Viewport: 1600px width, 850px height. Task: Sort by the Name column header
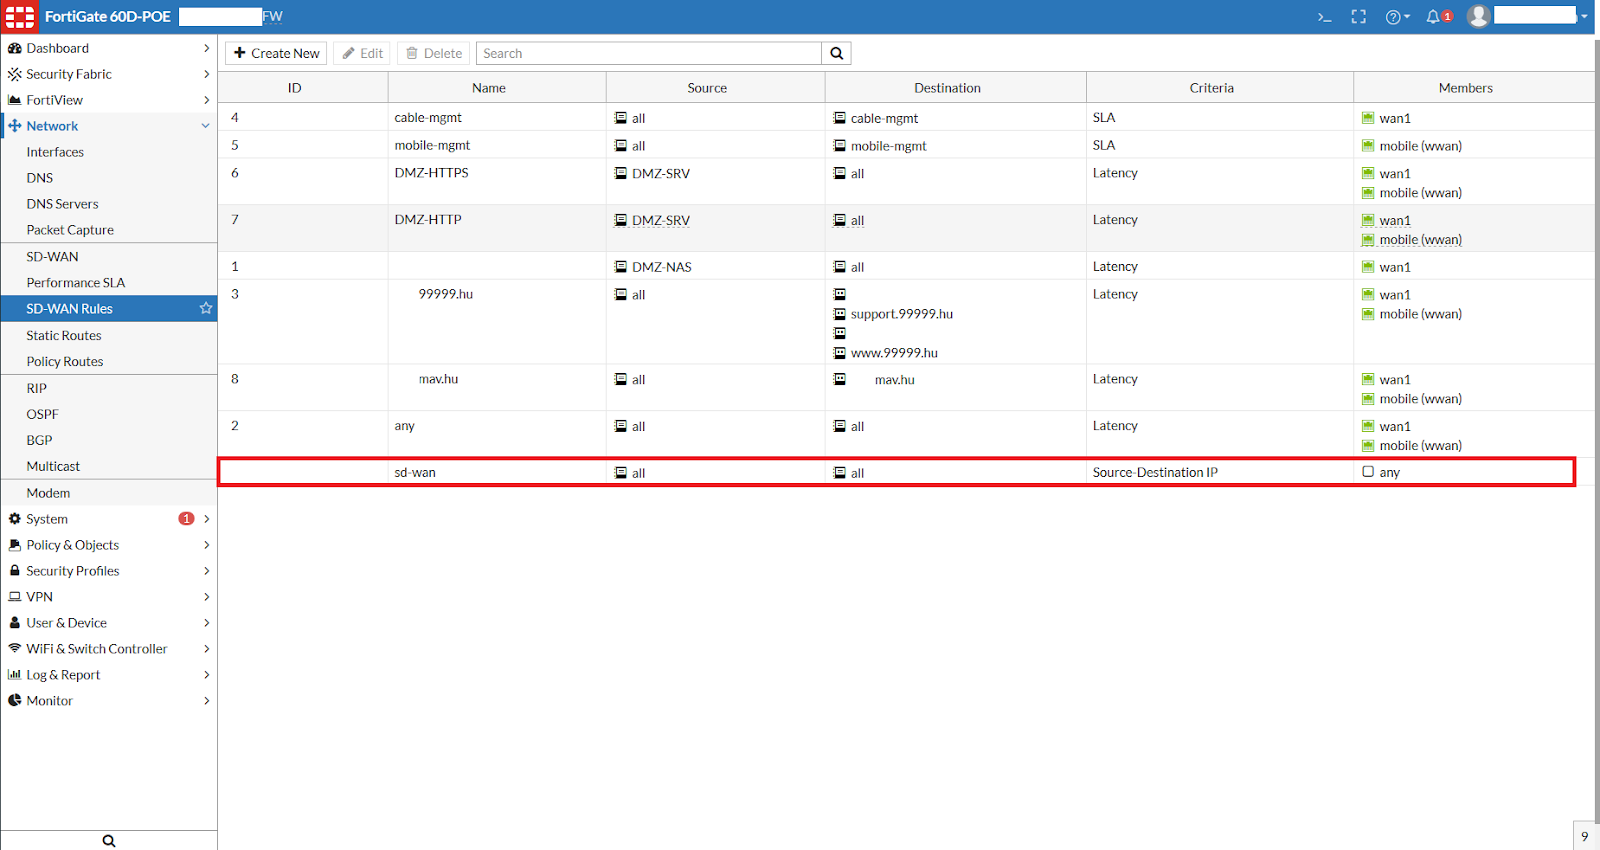tap(496, 88)
